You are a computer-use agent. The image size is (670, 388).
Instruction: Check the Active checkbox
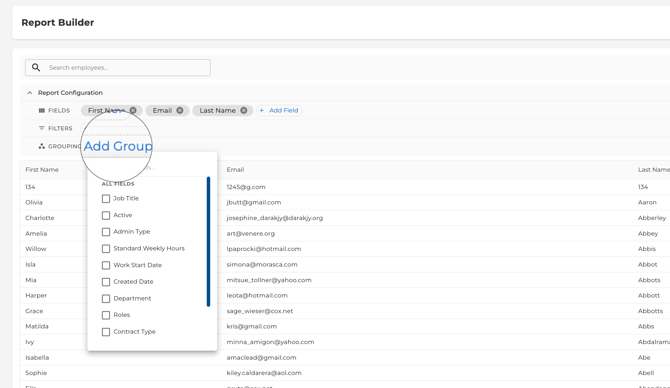pos(106,215)
